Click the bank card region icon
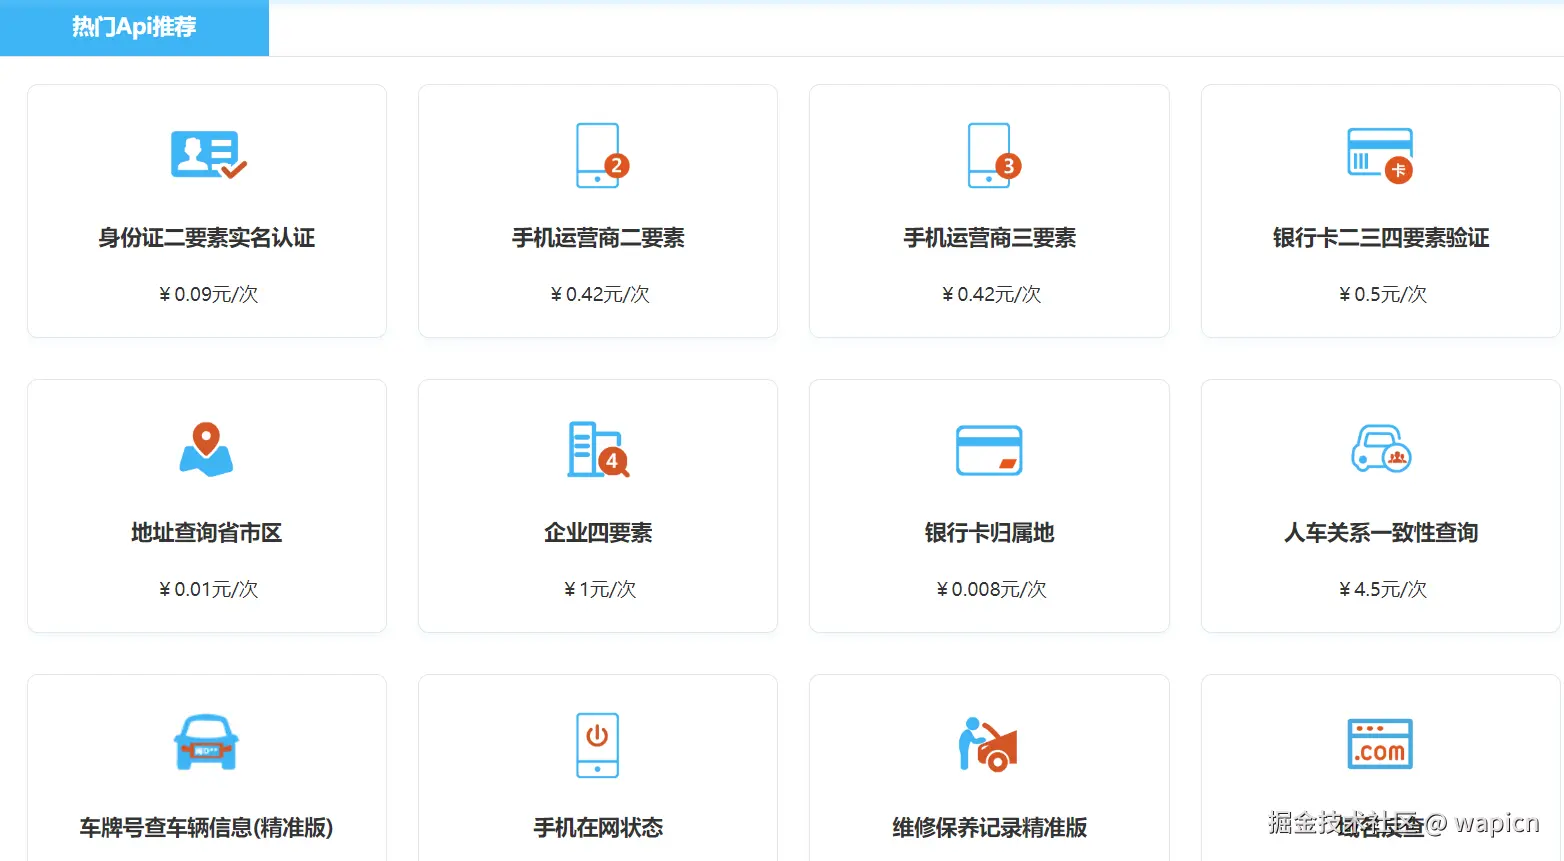The width and height of the screenshot is (1564, 861). pos(989,450)
